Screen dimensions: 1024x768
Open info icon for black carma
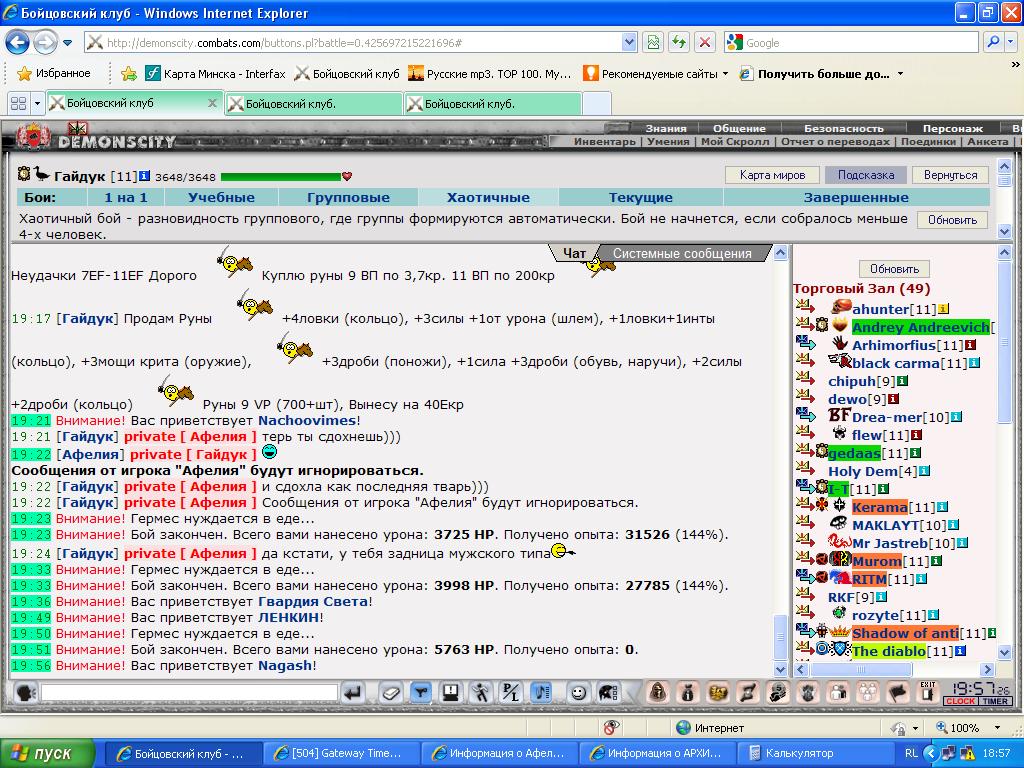pos(974,363)
